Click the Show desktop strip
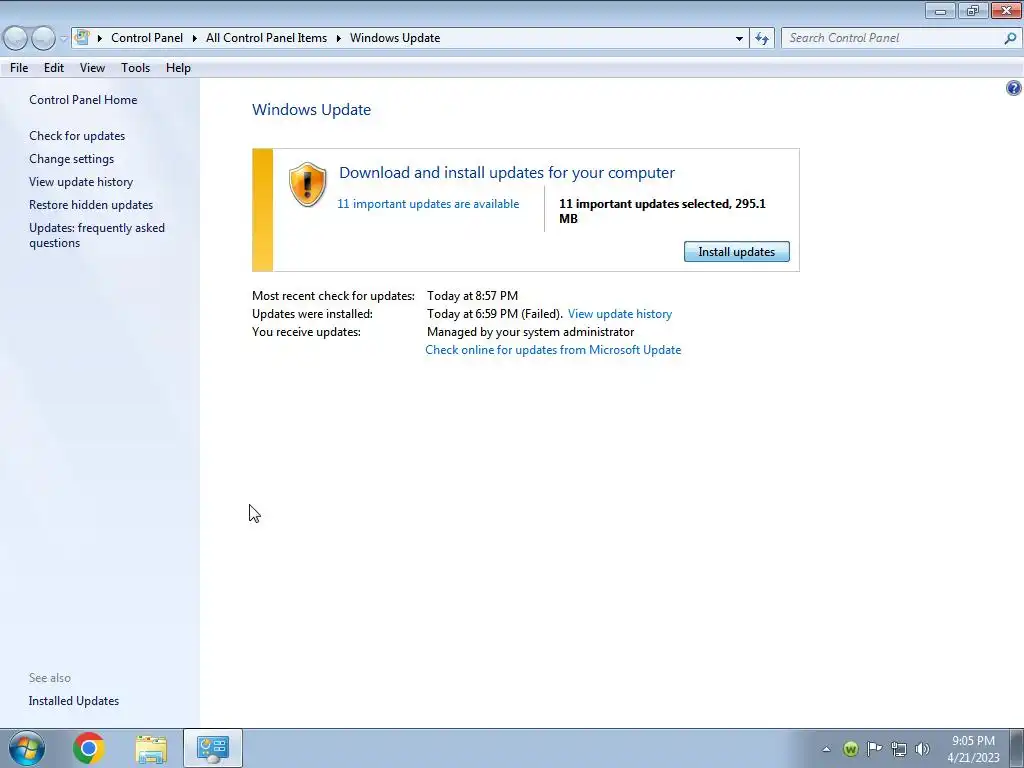1024x768 pixels. tap(1017, 748)
